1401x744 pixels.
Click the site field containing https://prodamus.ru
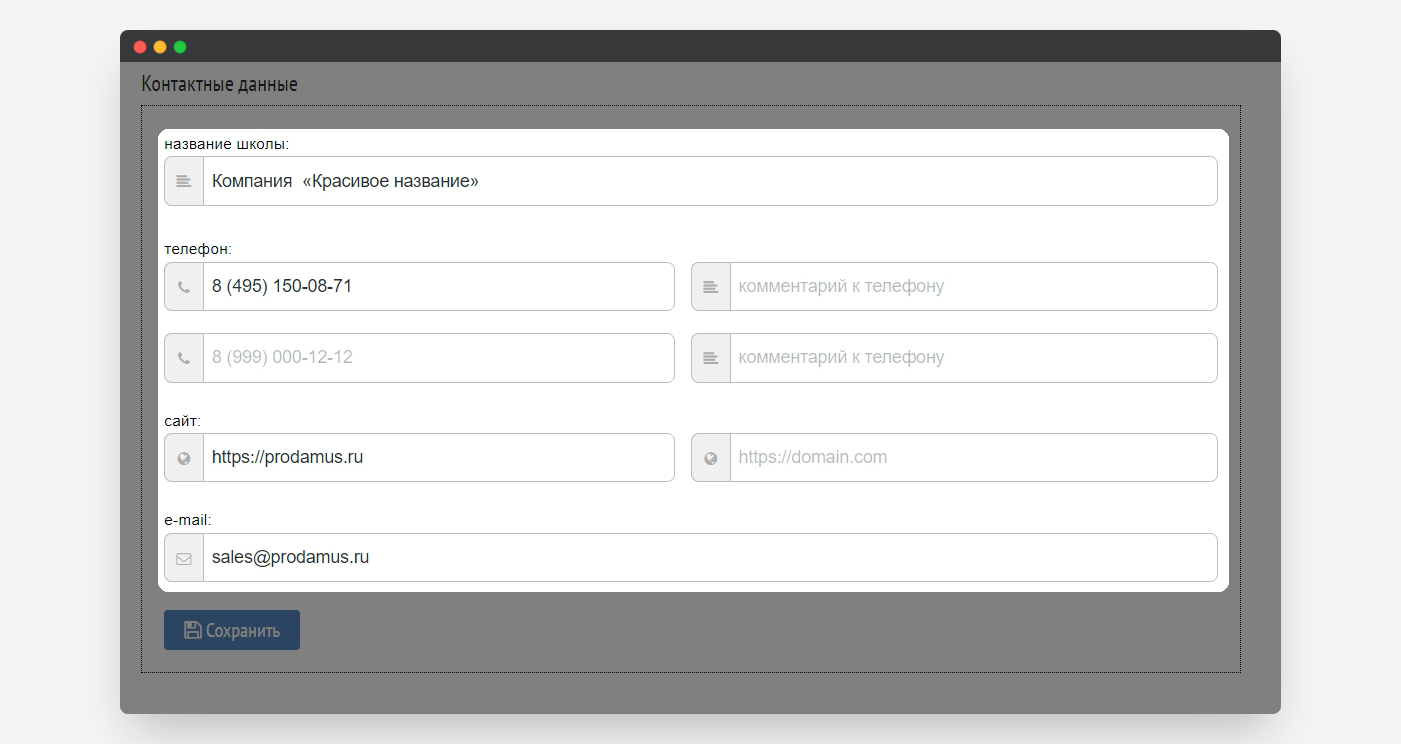(x=438, y=458)
